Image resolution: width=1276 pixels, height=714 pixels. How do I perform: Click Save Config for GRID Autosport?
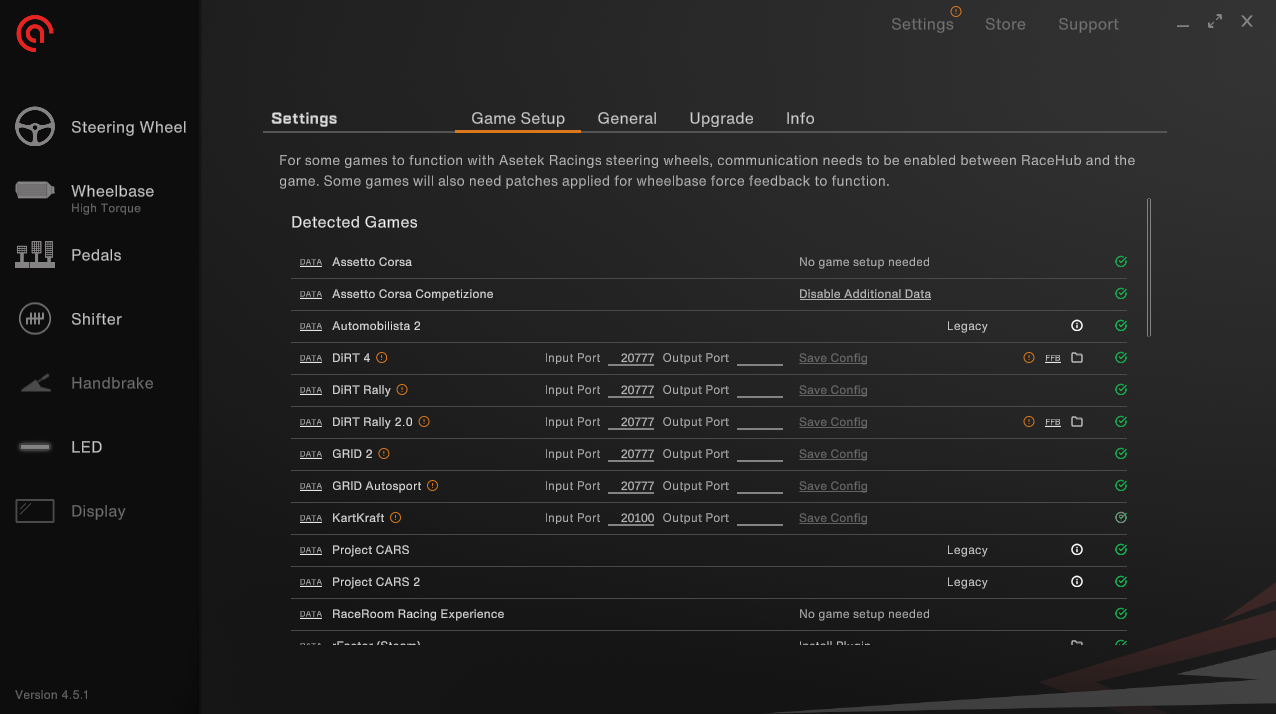point(833,486)
